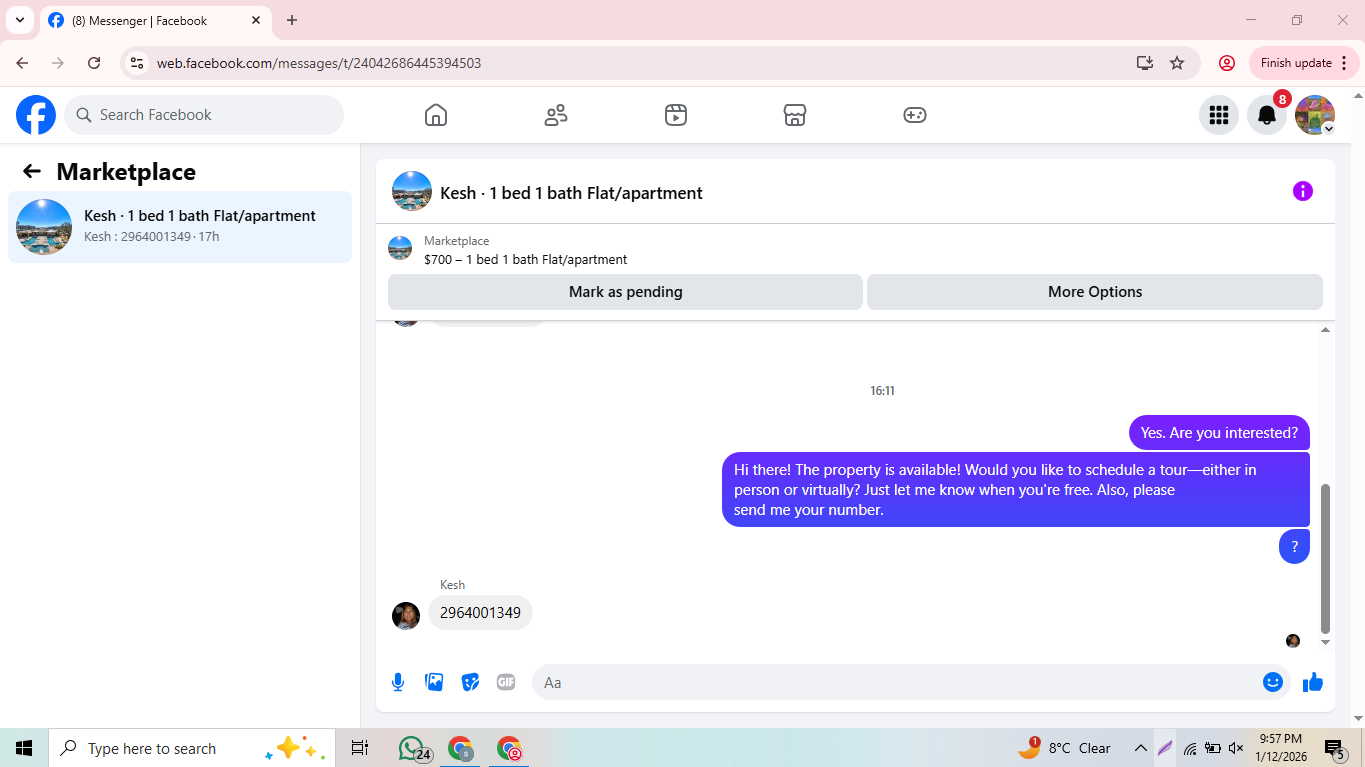Viewport: 1365px width, 767px height.
Task: Click the address bar URL
Action: click(x=319, y=63)
